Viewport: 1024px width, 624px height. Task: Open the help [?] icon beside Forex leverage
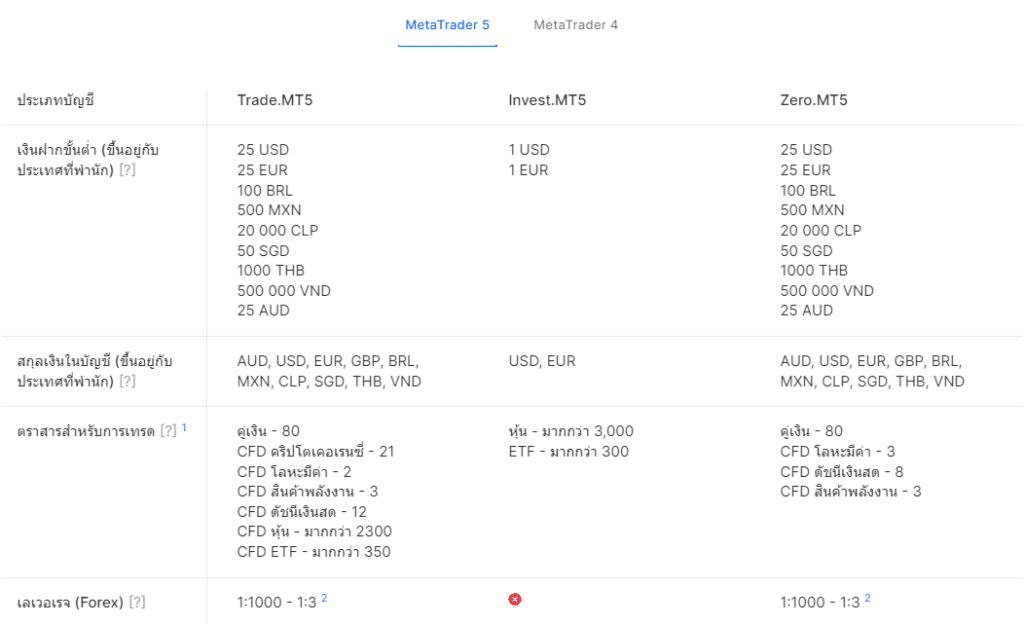(137, 602)
